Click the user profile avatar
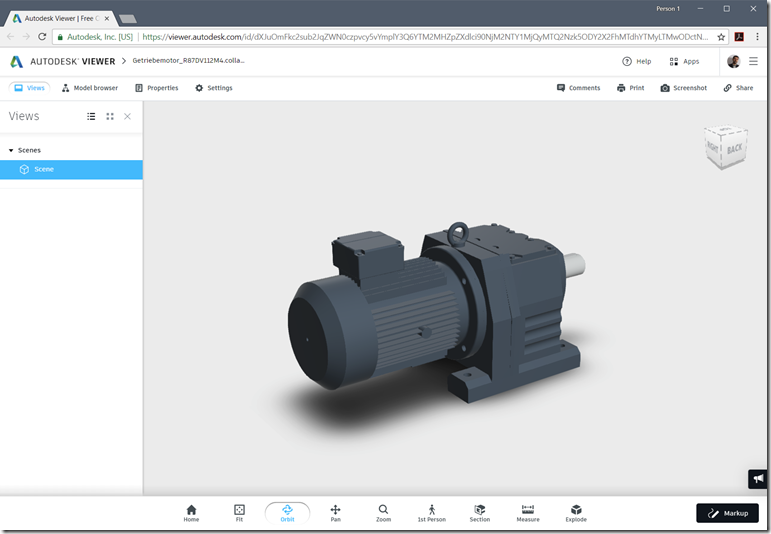This screenshot has height=534, width=771. pos(734,61)
